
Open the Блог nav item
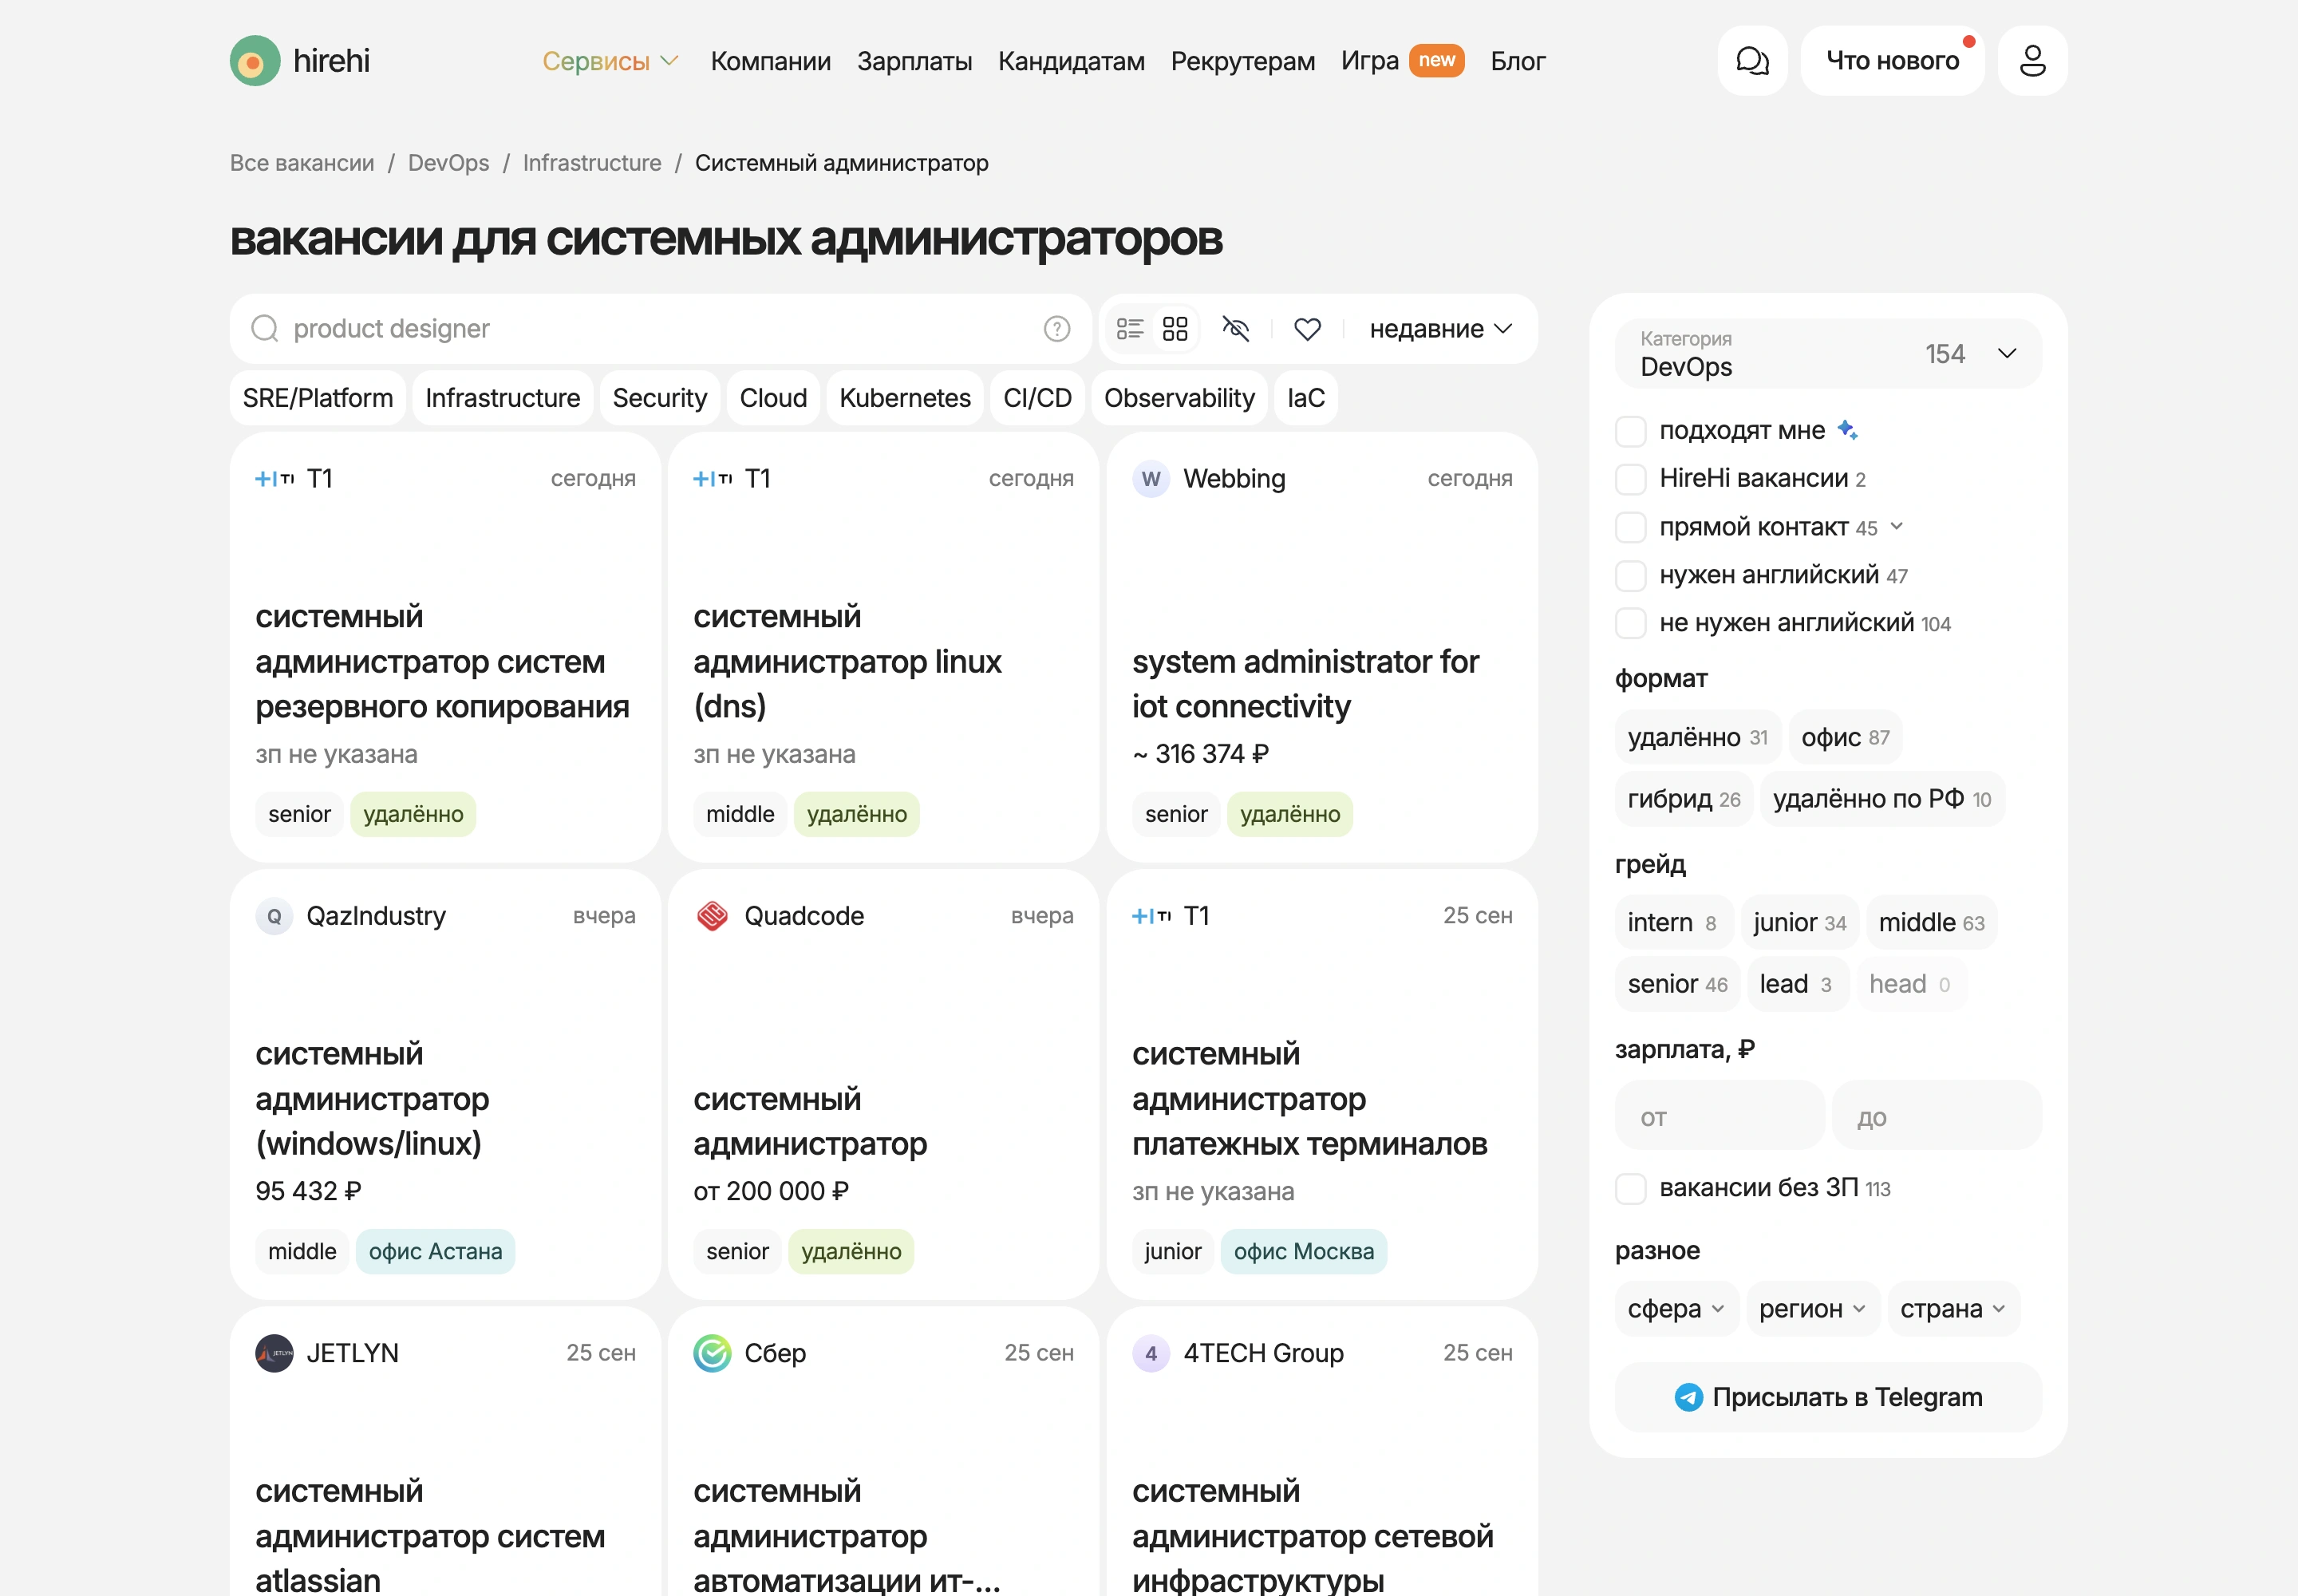tap(1517, 61)
